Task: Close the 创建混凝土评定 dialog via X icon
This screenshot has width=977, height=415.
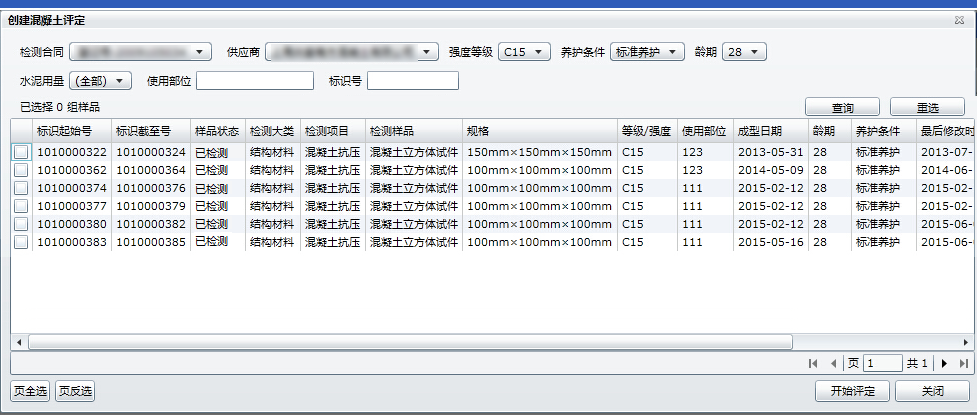Action: point(959,20)
